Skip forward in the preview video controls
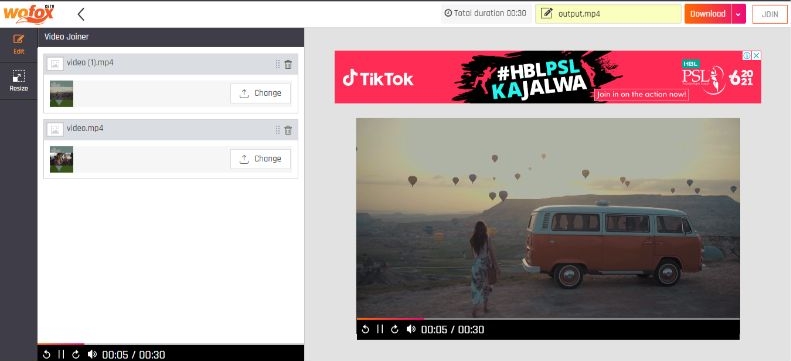Viewport: 791px width, 361px height. [x=395, y=329]
